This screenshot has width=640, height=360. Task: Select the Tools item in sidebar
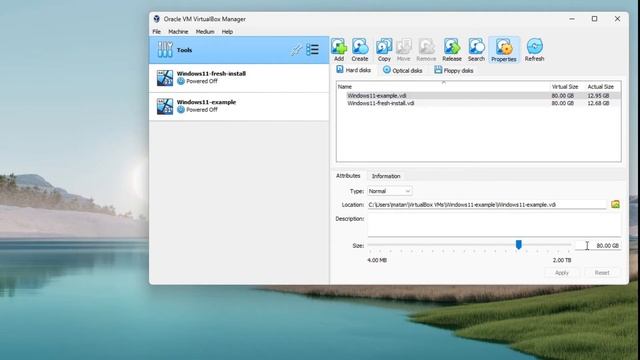(x=239, y=50)
